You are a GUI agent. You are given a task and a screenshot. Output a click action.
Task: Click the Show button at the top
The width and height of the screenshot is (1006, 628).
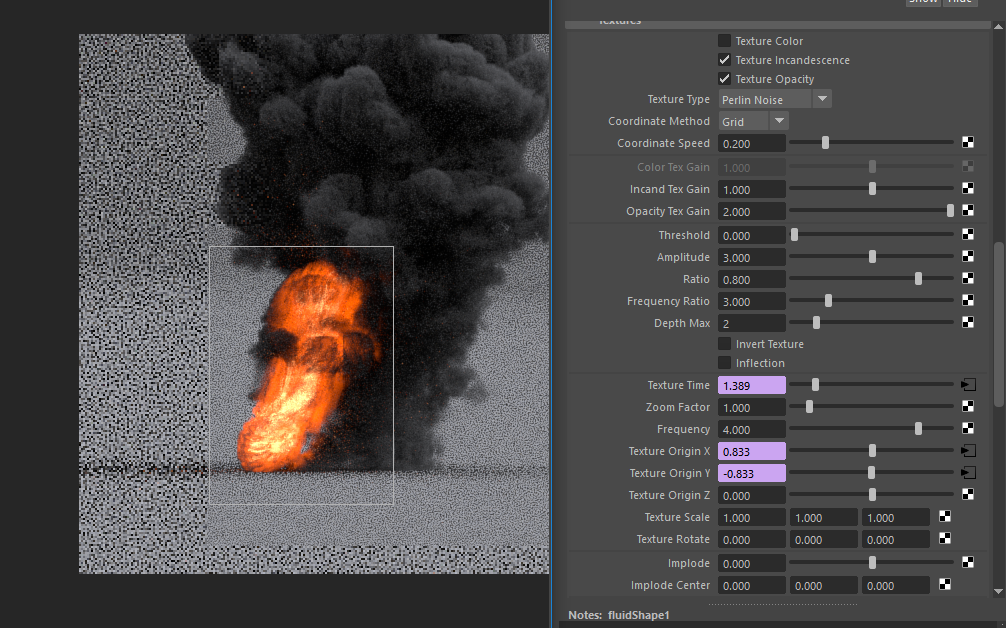pyautogui.click(x=922, y=2)
